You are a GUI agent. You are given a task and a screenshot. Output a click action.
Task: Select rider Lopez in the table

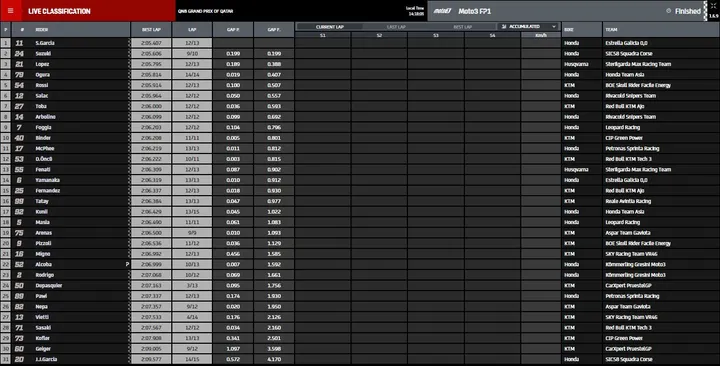[42, 64]
